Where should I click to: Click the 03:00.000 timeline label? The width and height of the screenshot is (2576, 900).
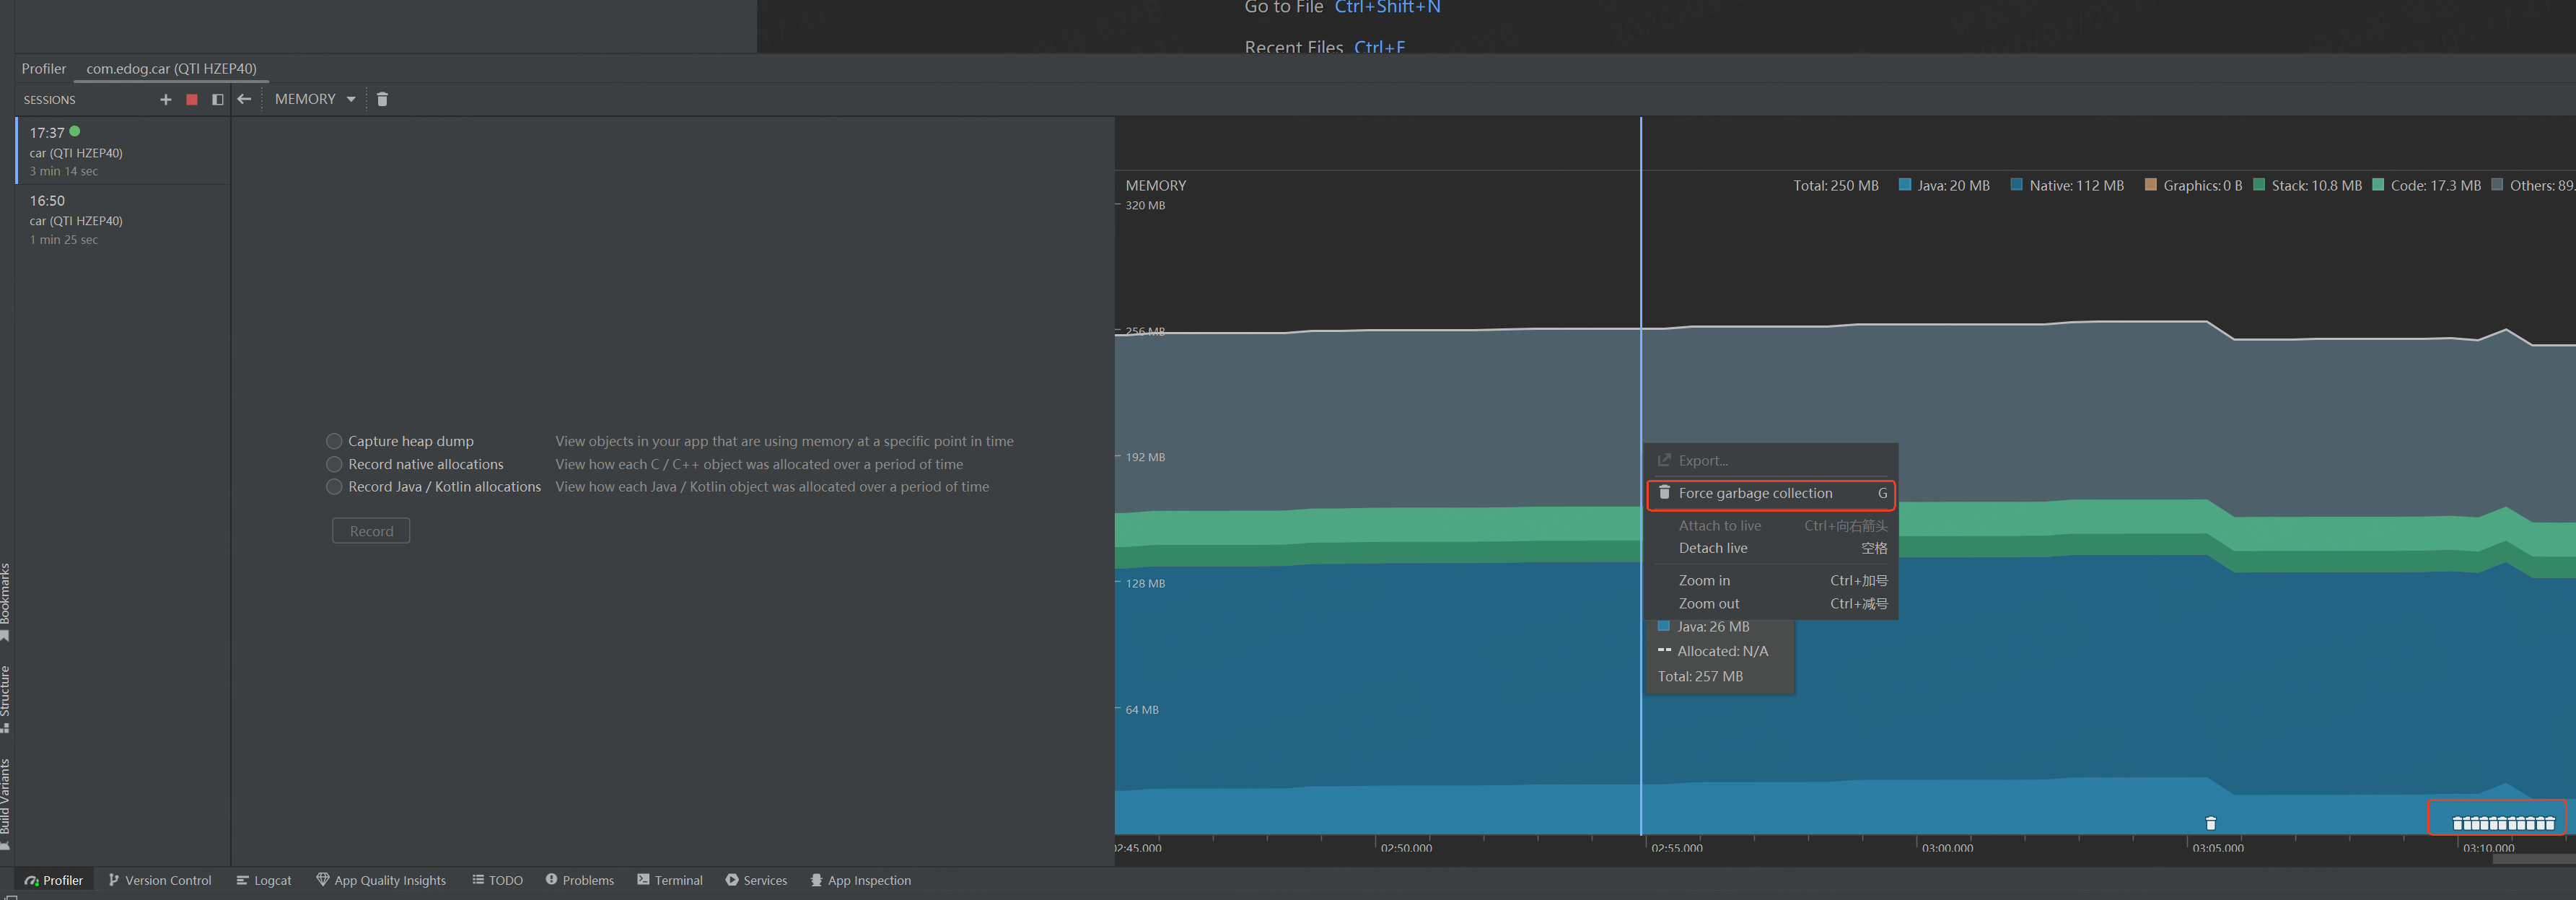point(1948,847)
